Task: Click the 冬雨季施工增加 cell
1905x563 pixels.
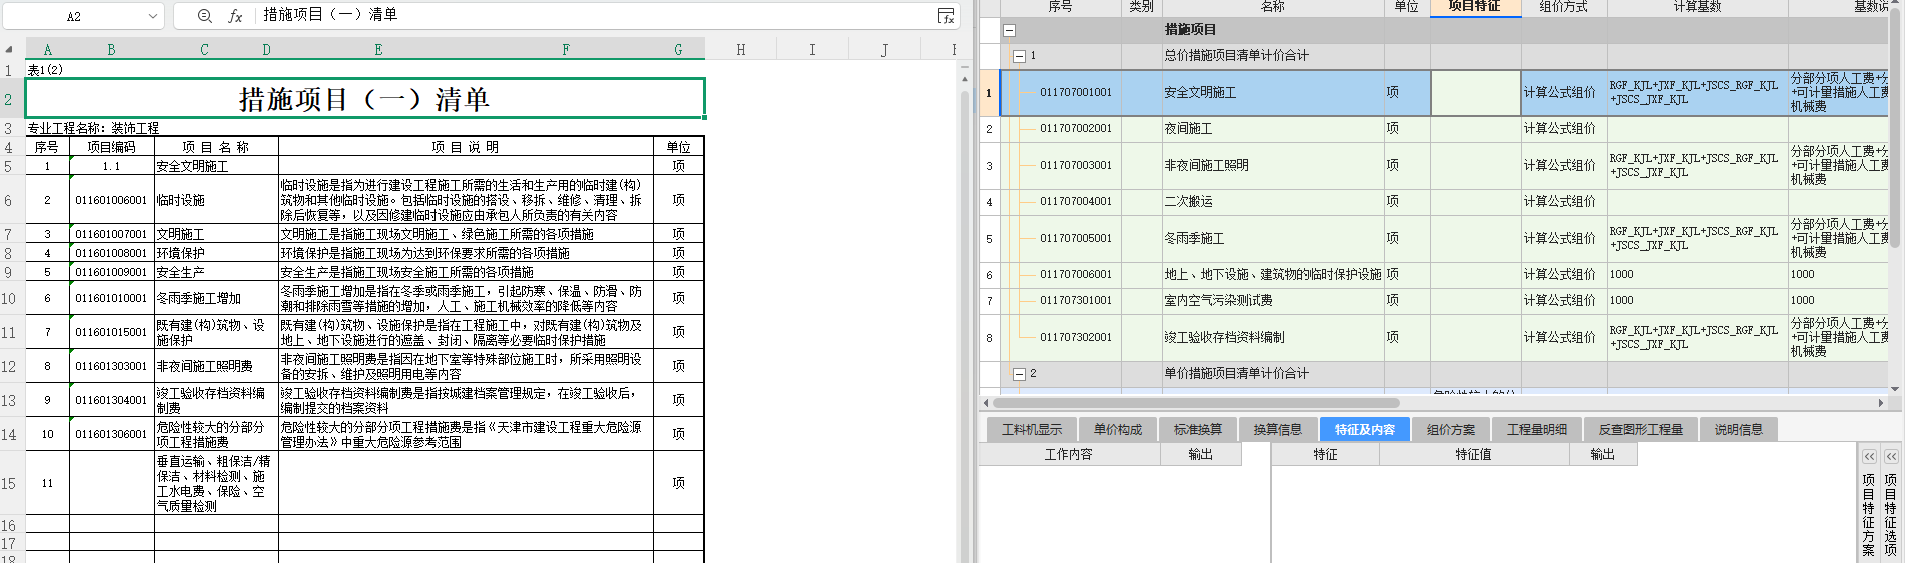Action: [x=216, y=298]
